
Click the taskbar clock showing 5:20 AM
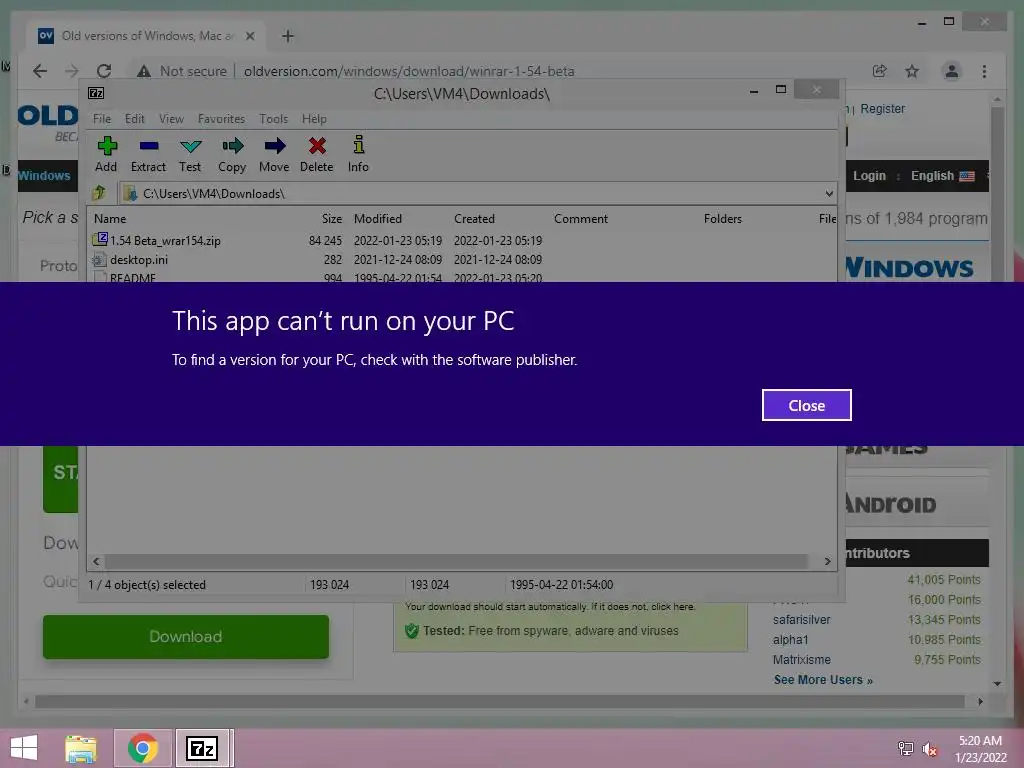(980, 748)
